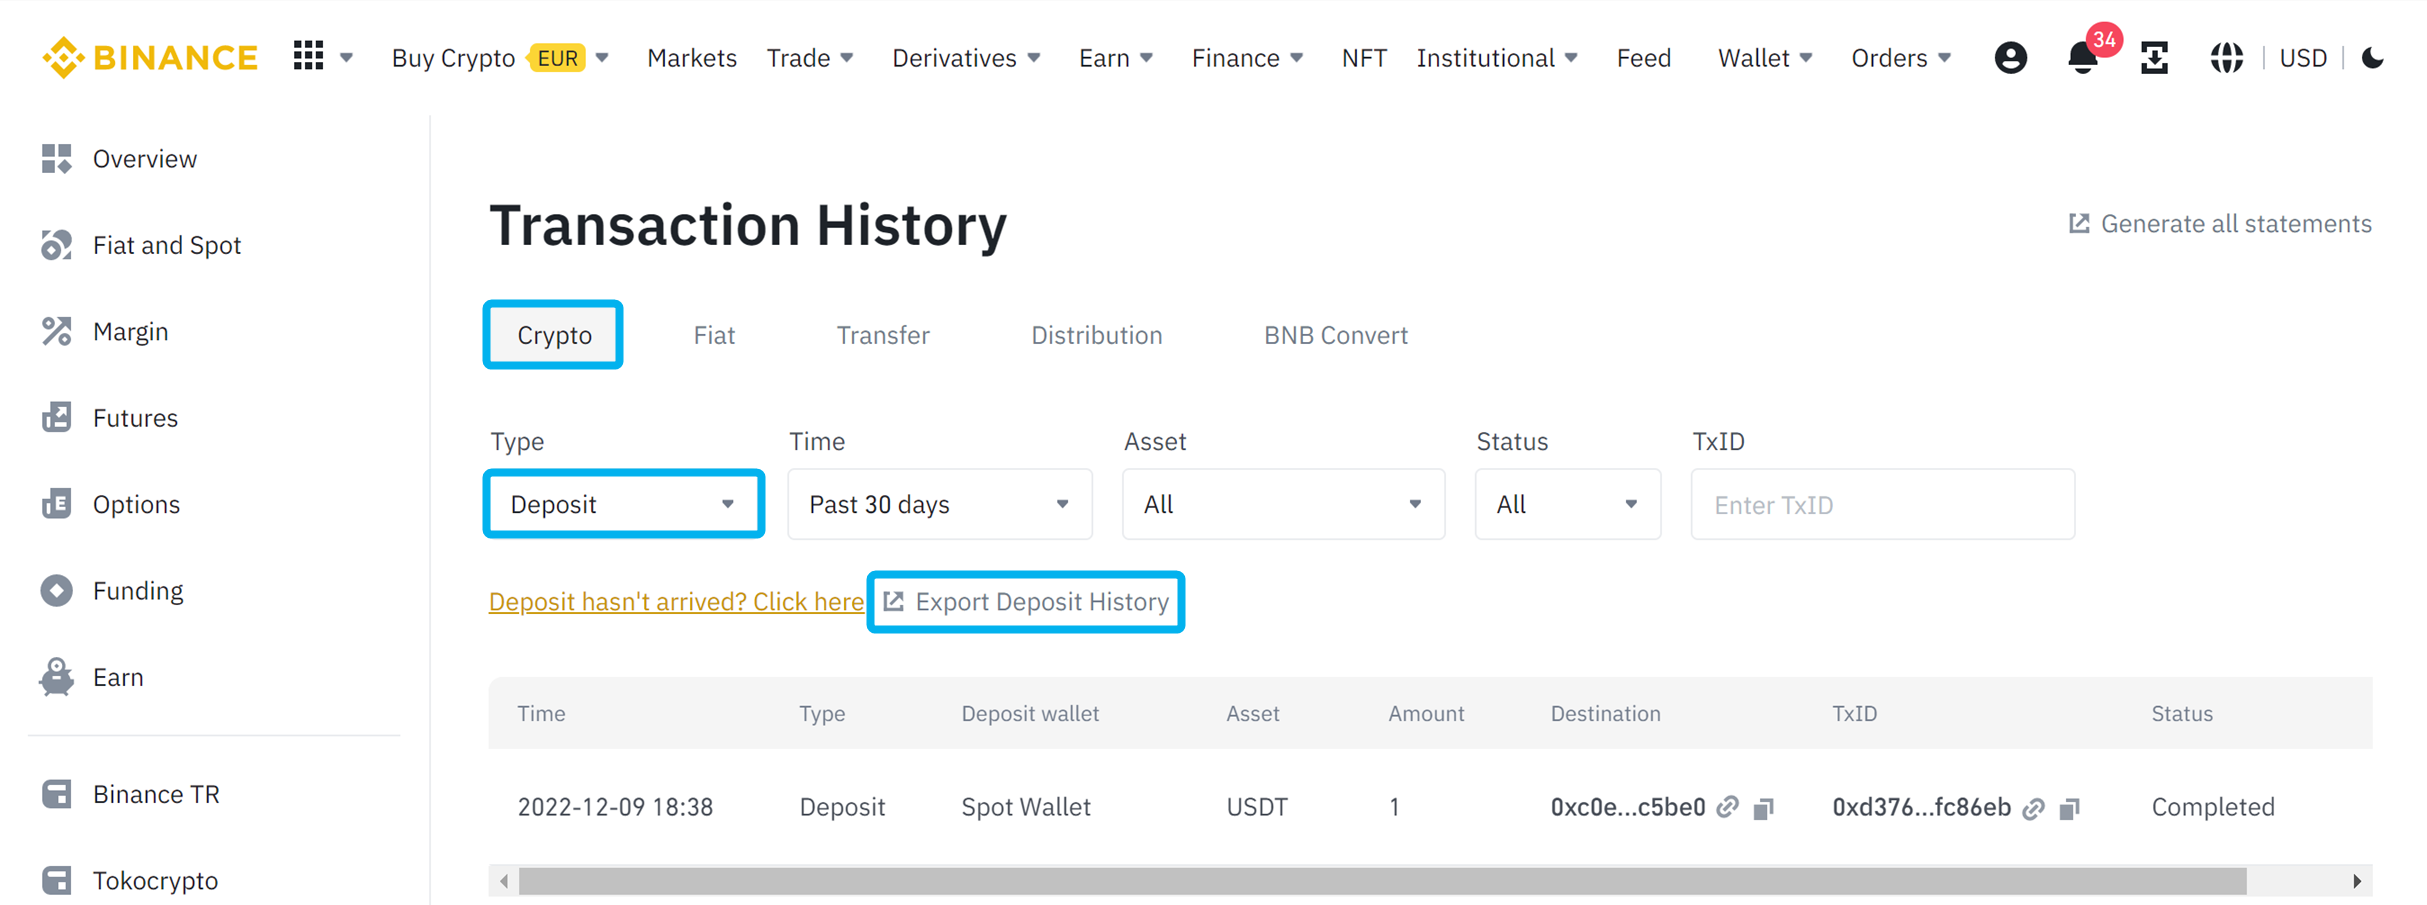Screen dimensions: 2427x905
Task: Click Export Deposit History text
Action: tap(1042, 601)
